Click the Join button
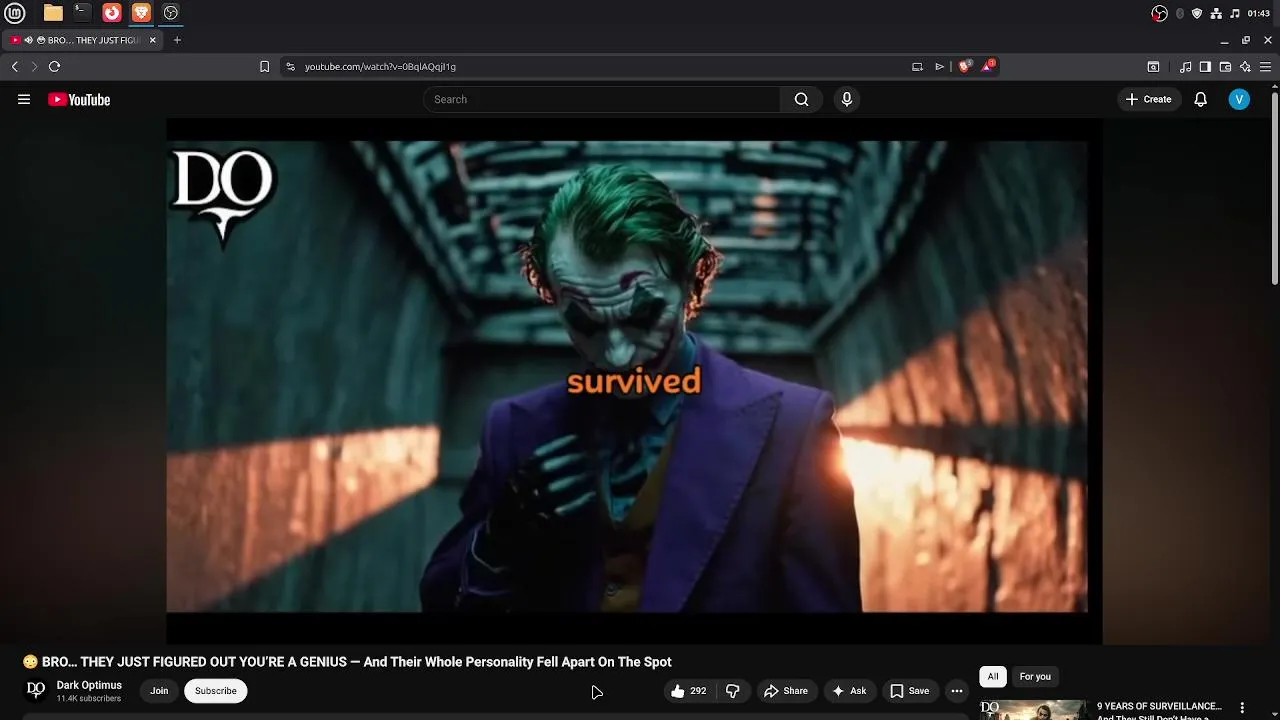This screenshot has height=720, width=1280. tap(159, 691)
